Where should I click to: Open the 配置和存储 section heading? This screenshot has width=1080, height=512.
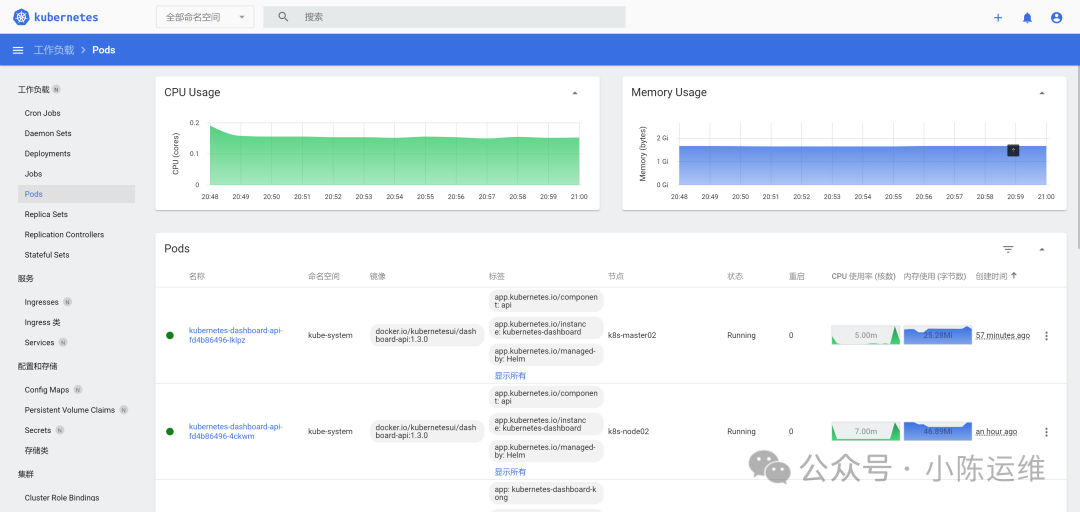coord(38,366)
